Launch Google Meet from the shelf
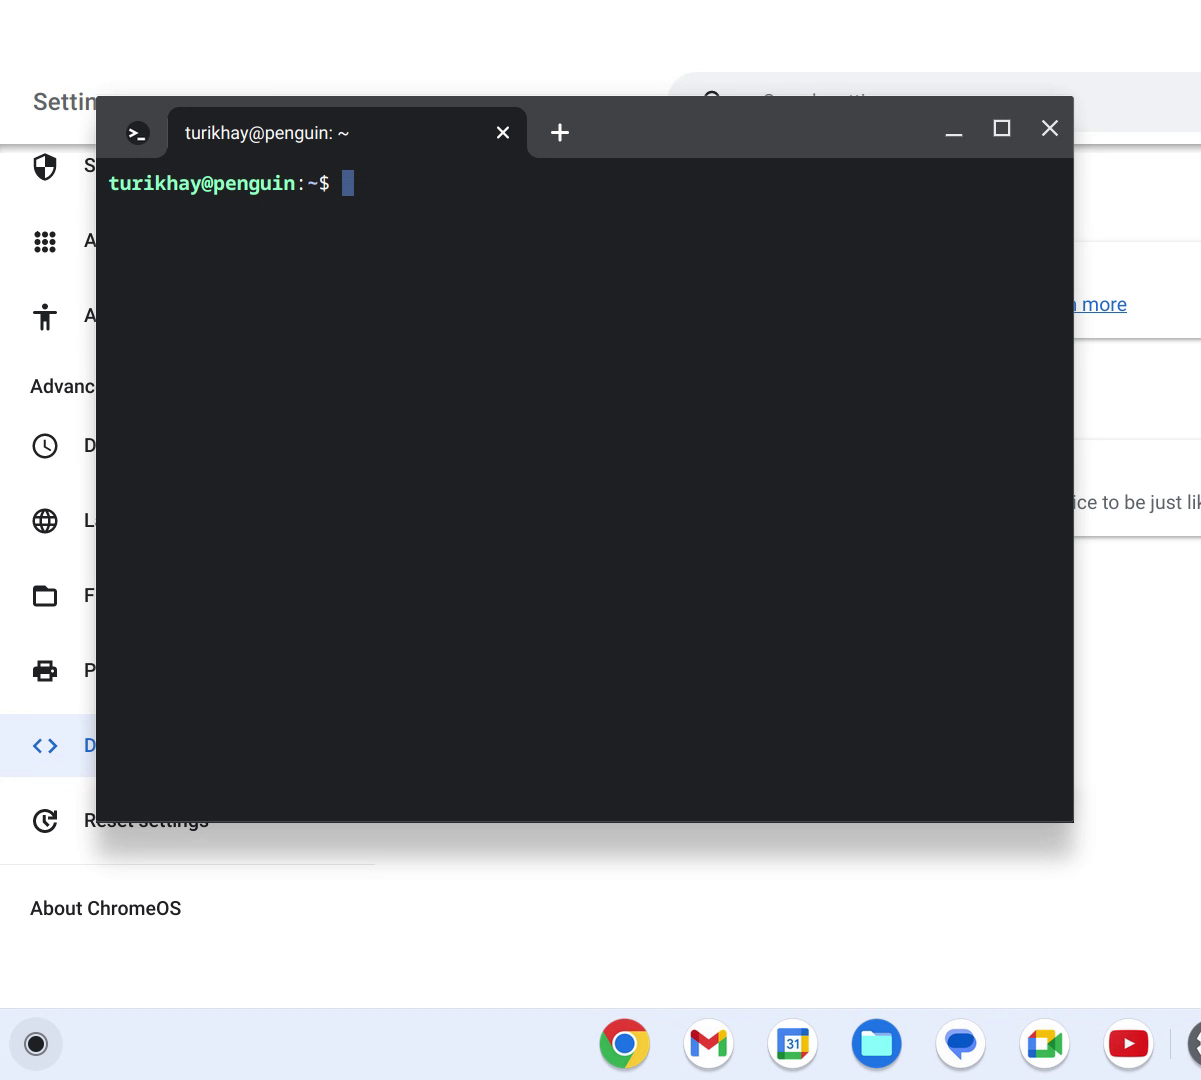The image size is (1201, 1080). tap(1045, 1044)
